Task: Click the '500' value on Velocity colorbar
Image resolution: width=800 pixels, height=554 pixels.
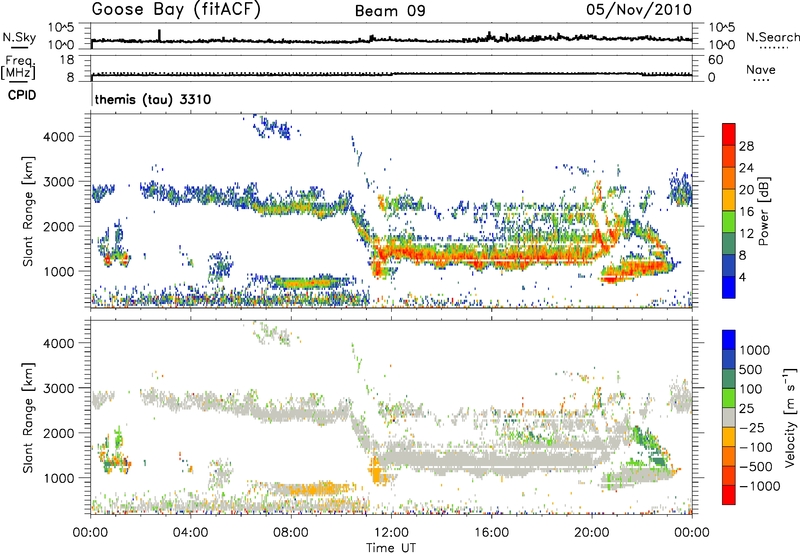Action: point(751,369)
